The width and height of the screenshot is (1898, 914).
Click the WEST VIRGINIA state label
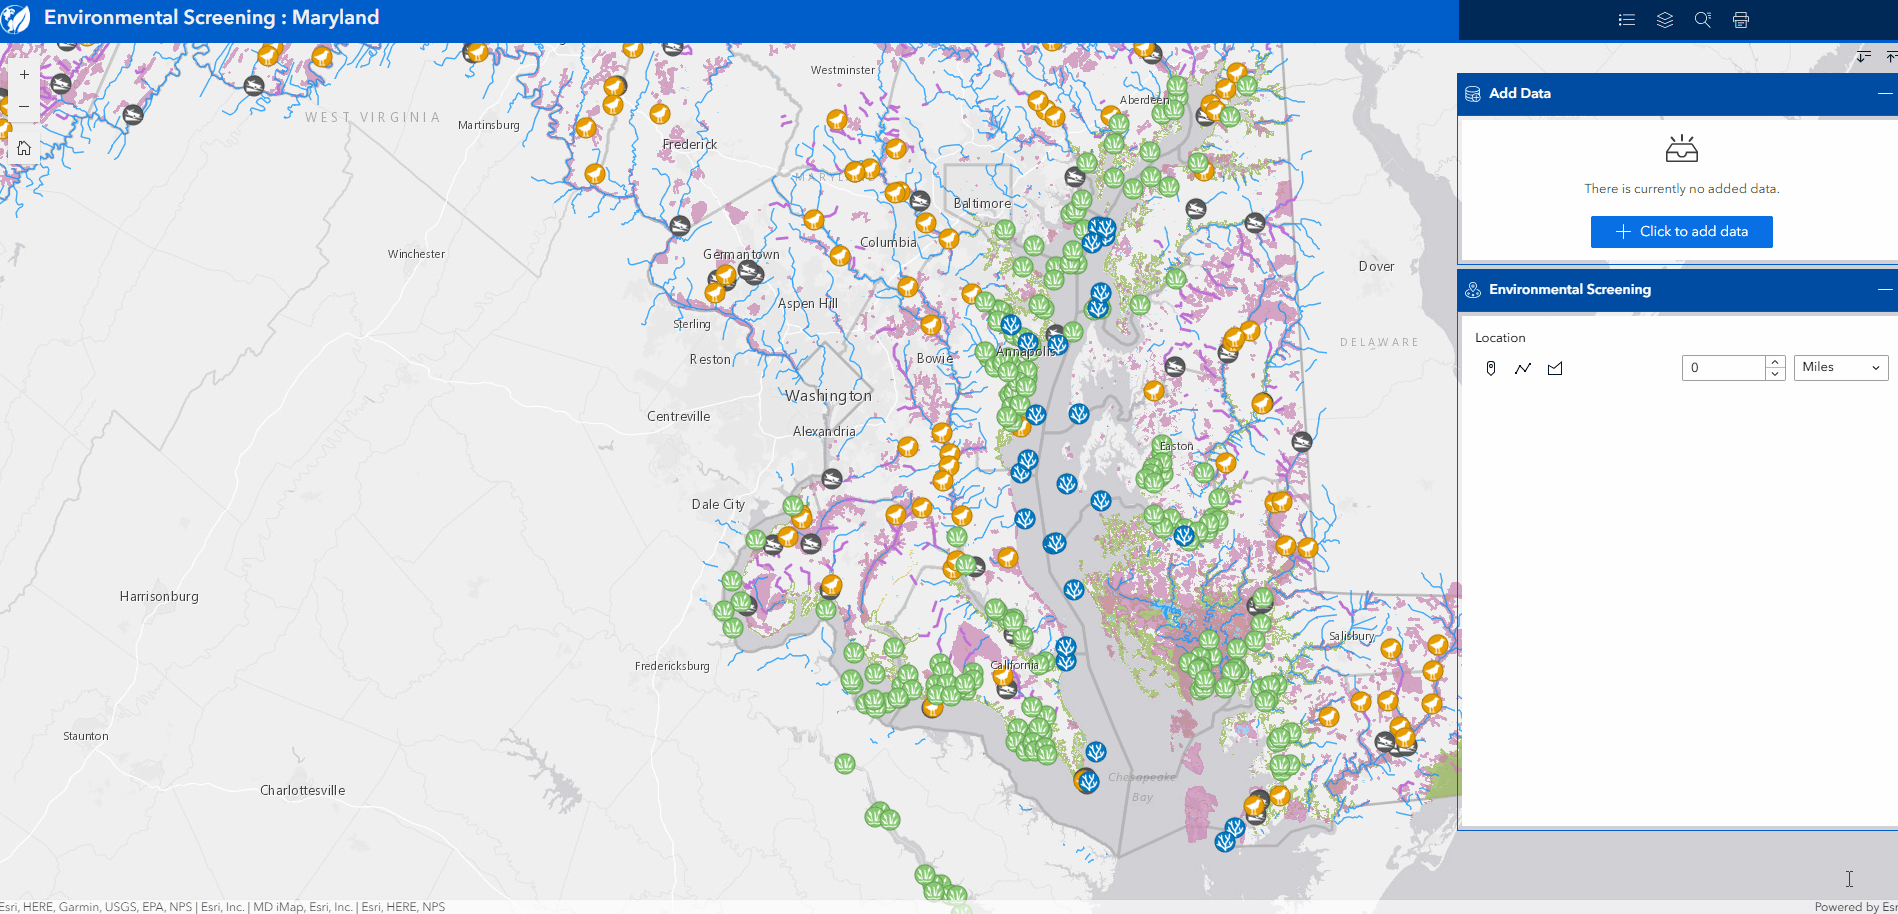[373, 117]
